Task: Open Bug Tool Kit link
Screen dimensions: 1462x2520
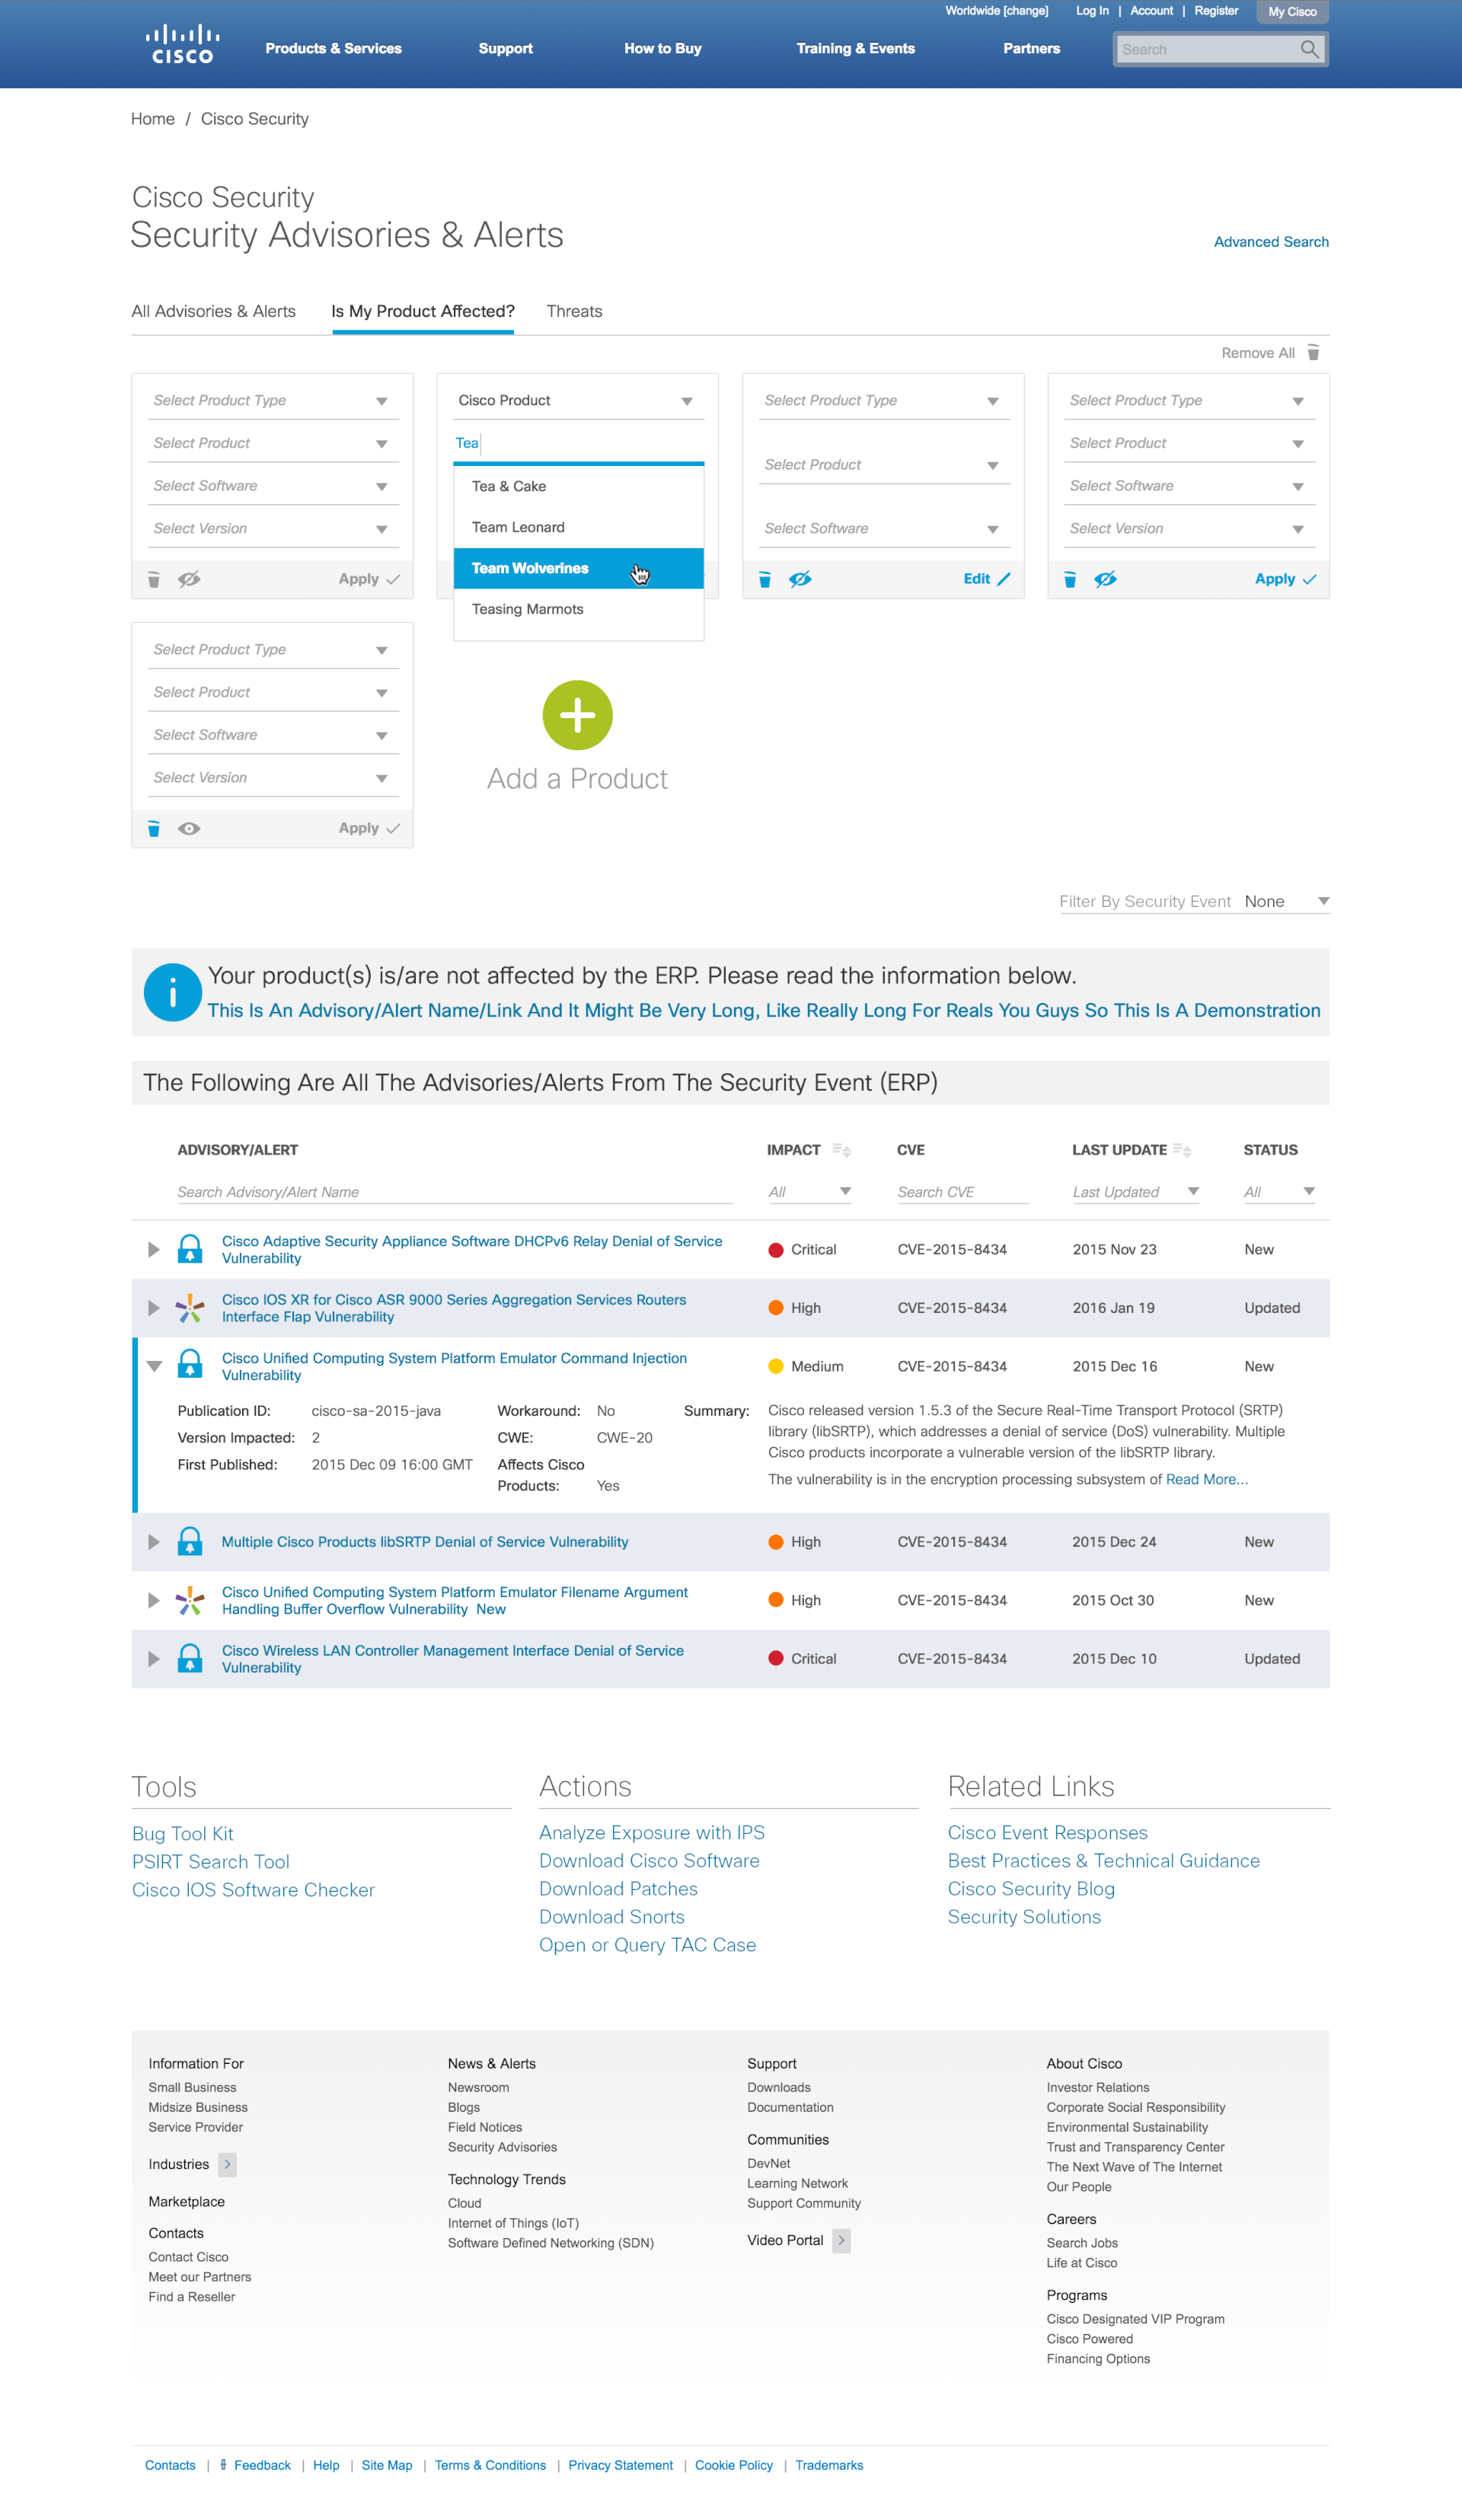Action: (x=183, y=1833)
